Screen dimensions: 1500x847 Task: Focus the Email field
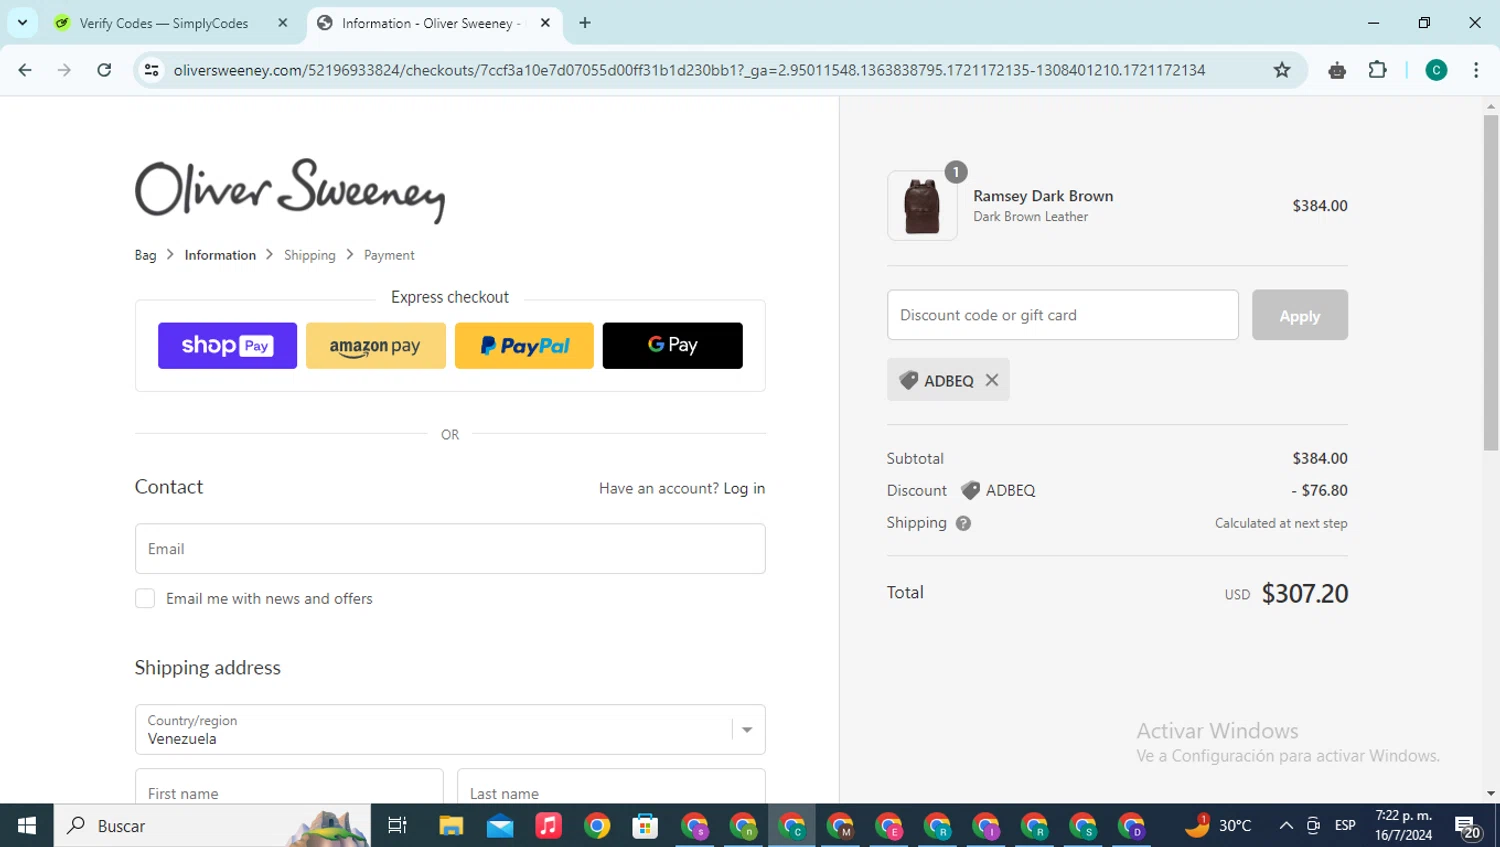point(450,549)
